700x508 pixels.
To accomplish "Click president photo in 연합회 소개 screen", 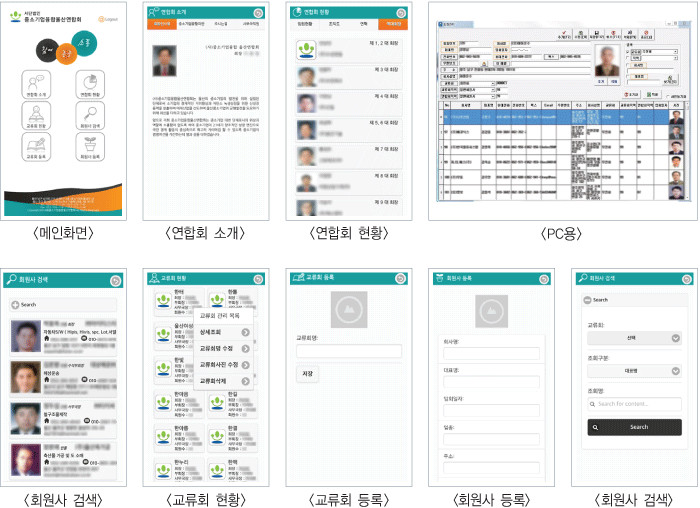I will tap(164, 61).
